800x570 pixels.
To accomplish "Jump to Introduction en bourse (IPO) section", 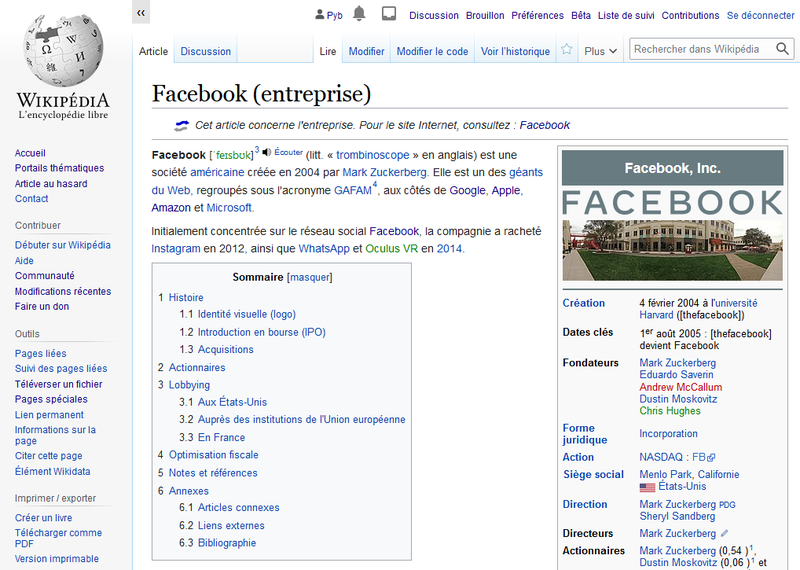I will point(261,332).
